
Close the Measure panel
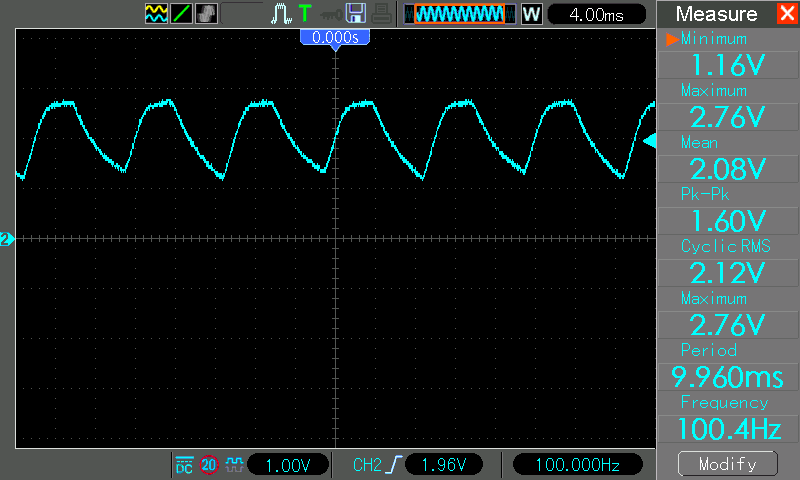click(x=786, y=14)
